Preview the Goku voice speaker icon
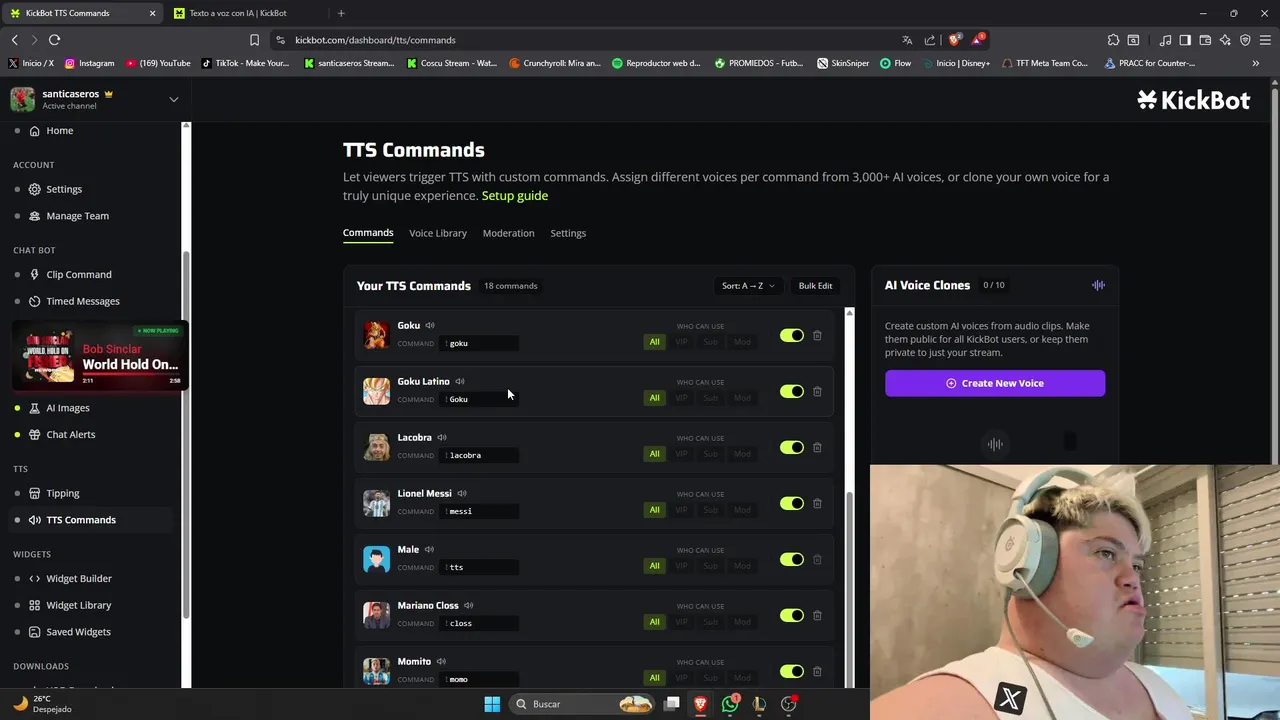 point(430,325)
